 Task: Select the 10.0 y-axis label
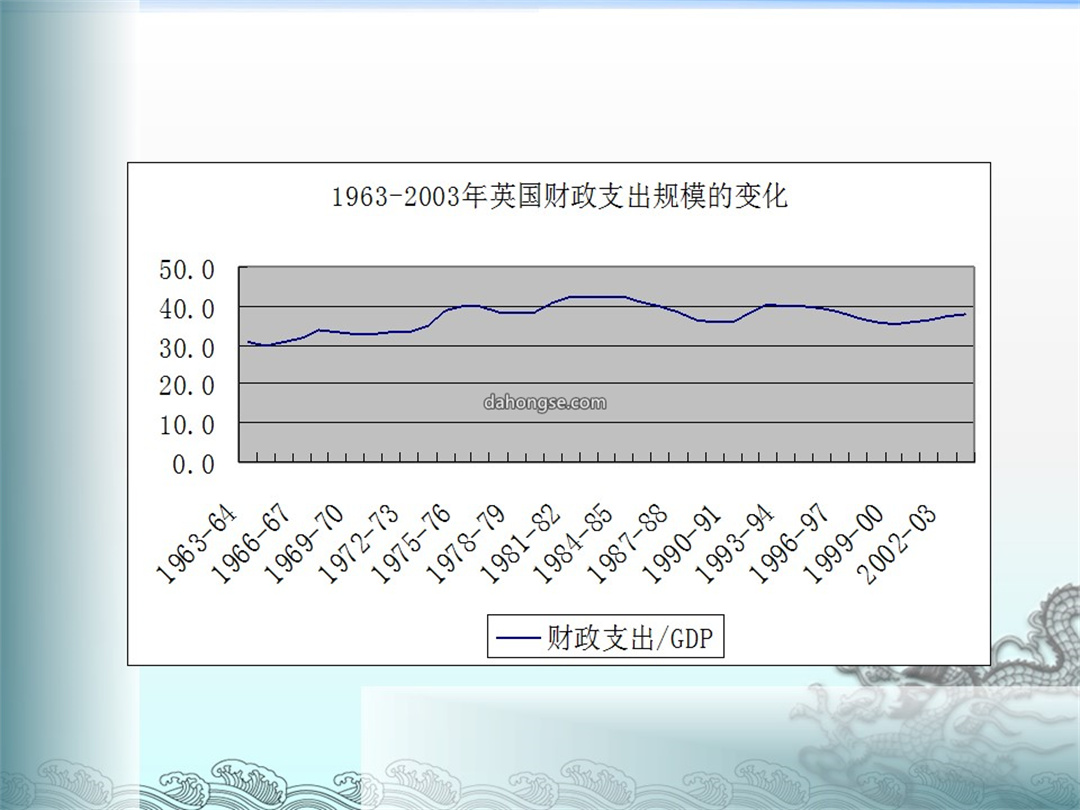tap(187, 426)
